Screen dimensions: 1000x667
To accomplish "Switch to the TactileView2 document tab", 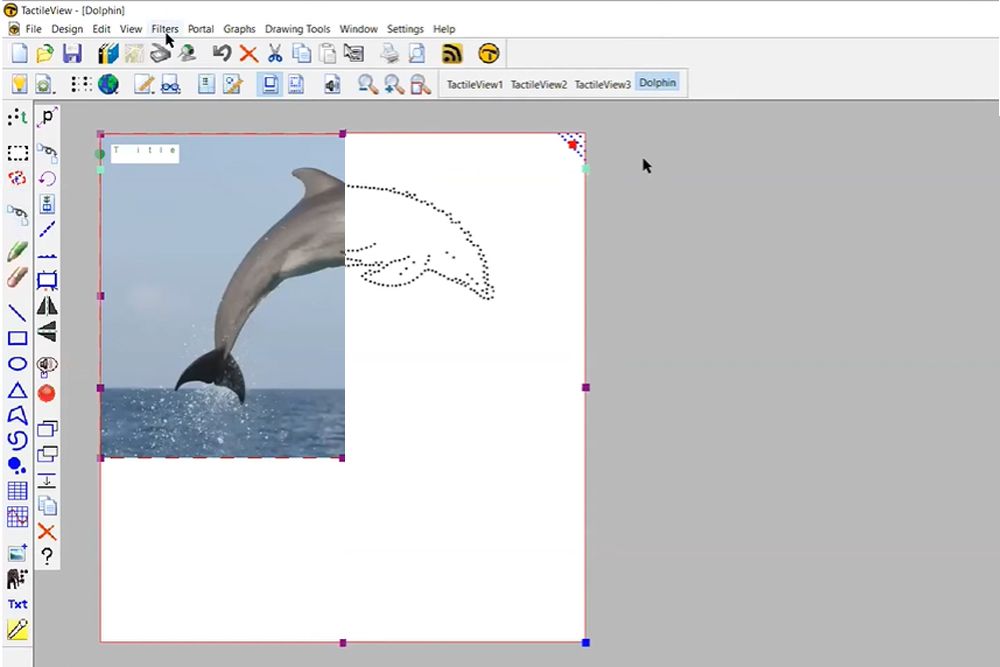I will (x=538, y=84).
